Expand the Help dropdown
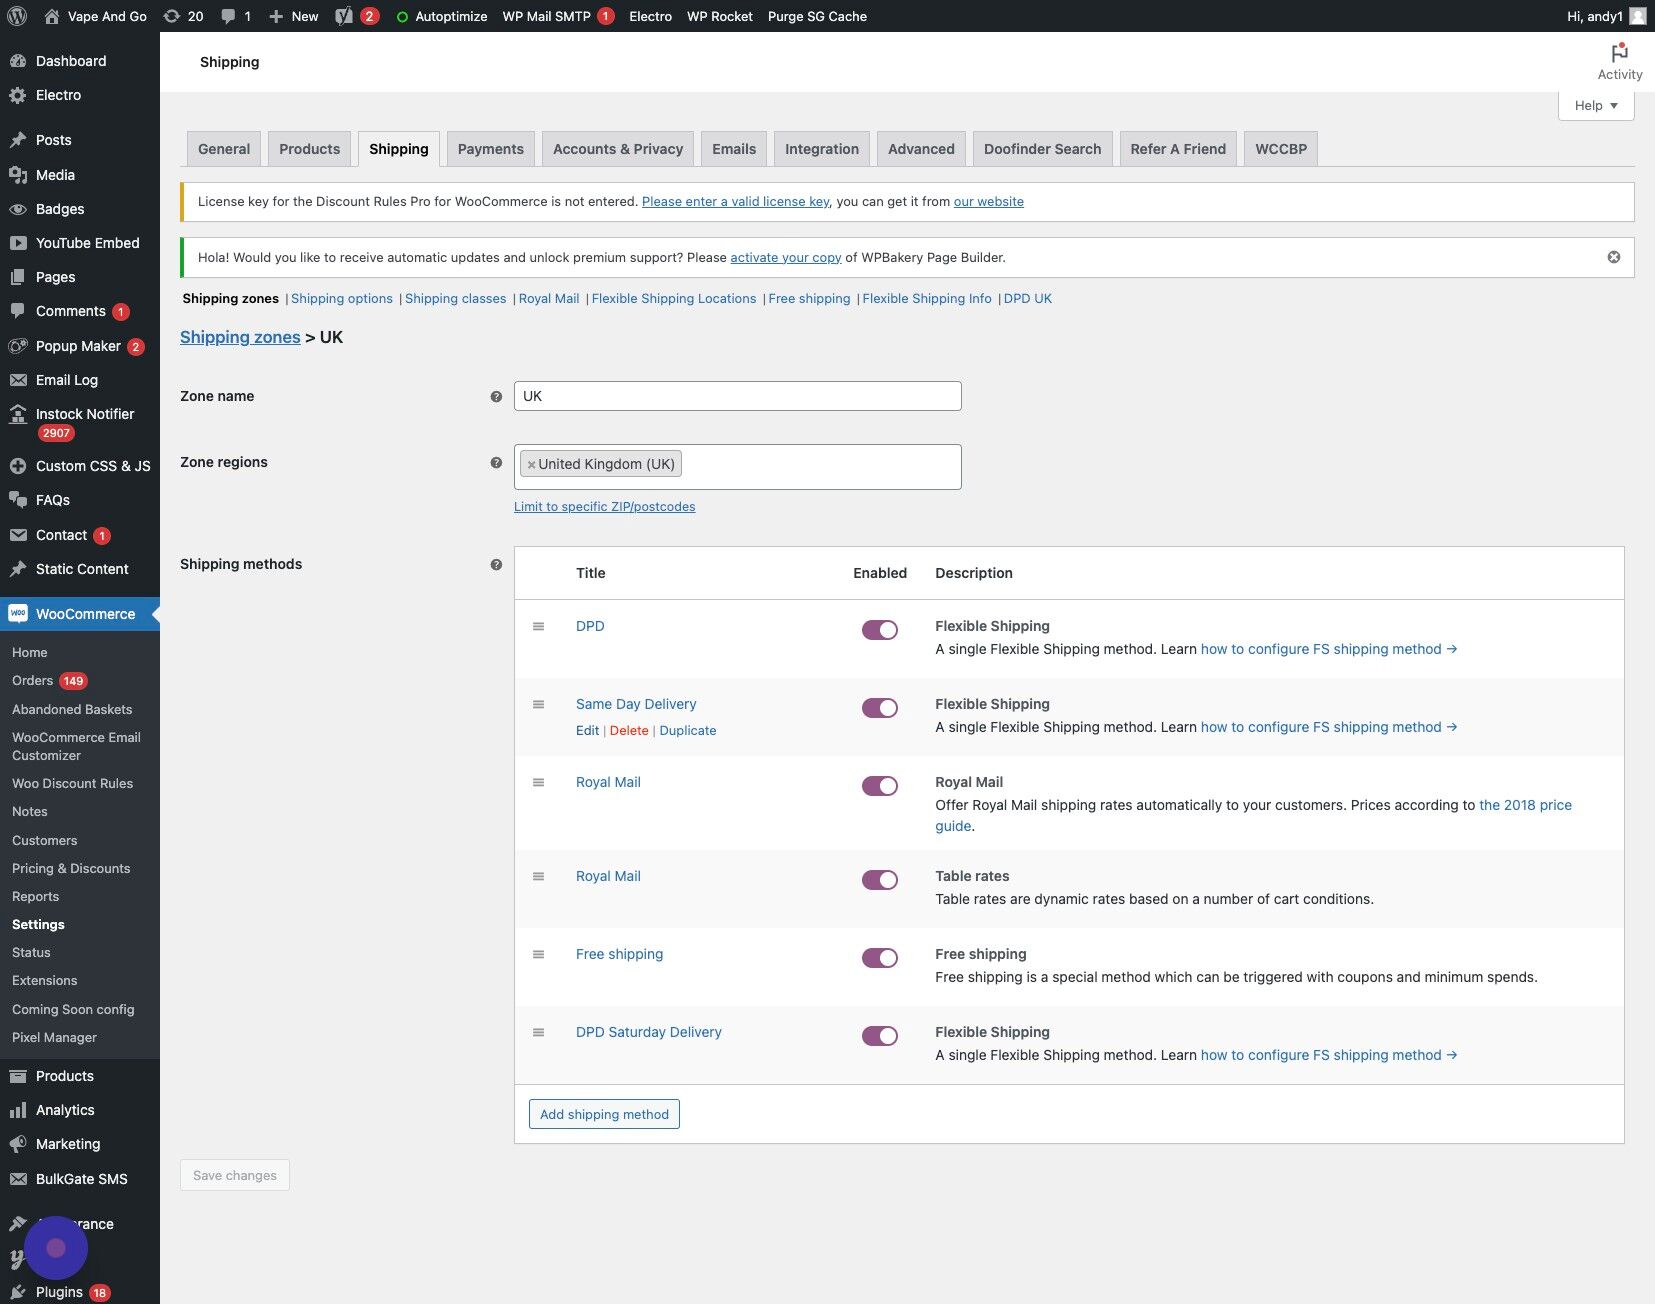 click(1596, 106)
